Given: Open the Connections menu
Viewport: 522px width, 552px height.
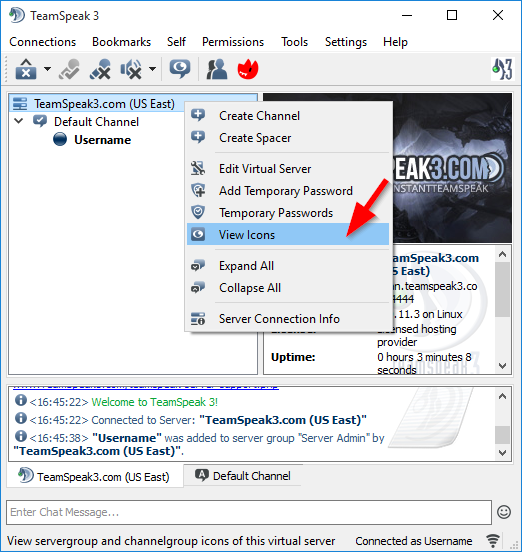Looking at the screenshot, I should click(x=43, y=42).
